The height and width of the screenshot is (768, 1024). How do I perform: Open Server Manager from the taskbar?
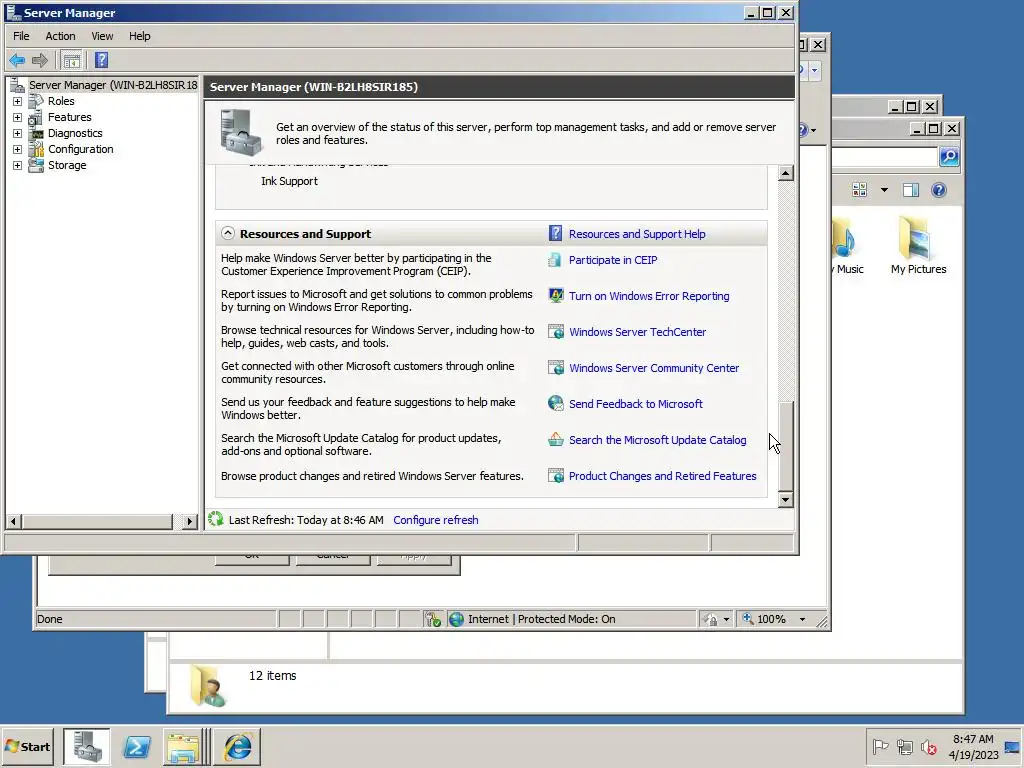pos(87,747)
